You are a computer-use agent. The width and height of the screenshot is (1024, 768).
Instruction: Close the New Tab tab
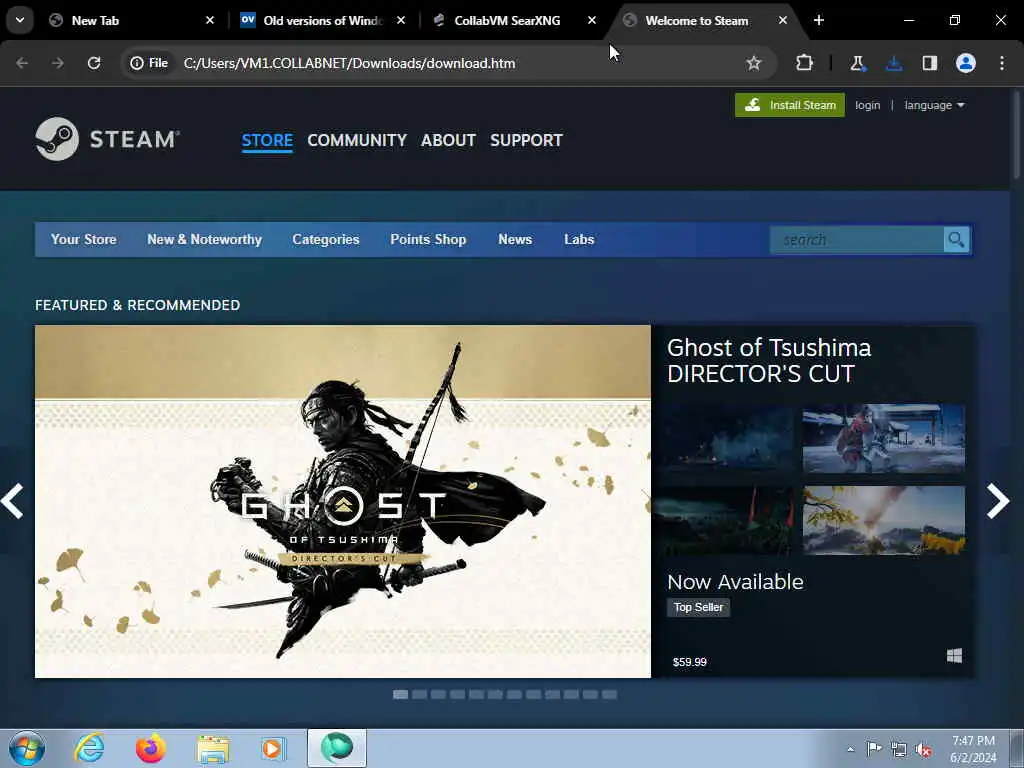[x=210, y=20]
